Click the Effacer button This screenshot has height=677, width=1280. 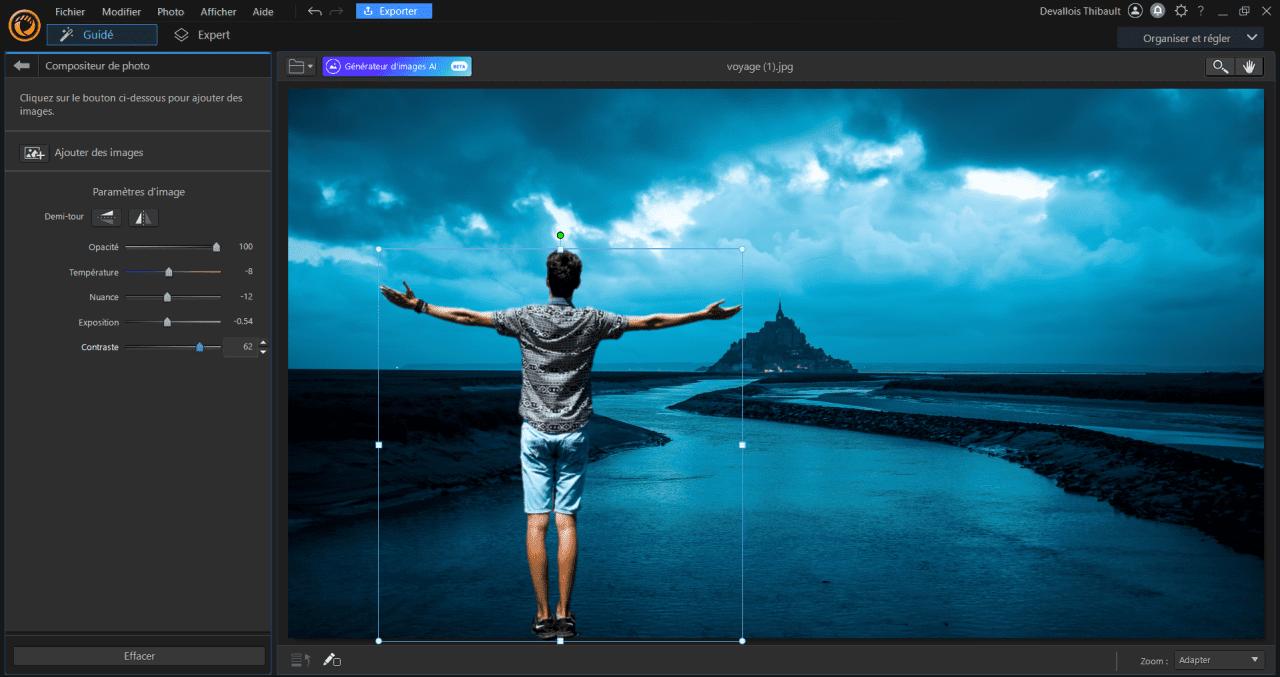[138, 656]
